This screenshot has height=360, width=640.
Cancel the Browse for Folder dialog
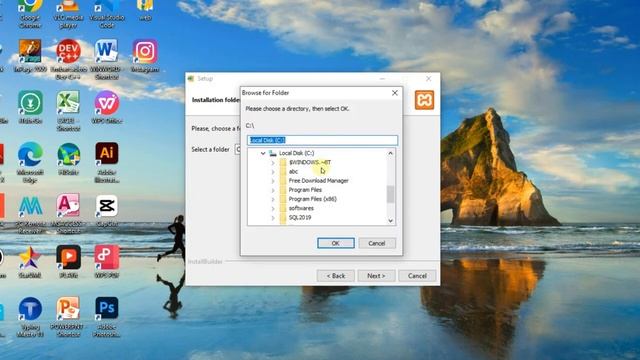point(377,243)
